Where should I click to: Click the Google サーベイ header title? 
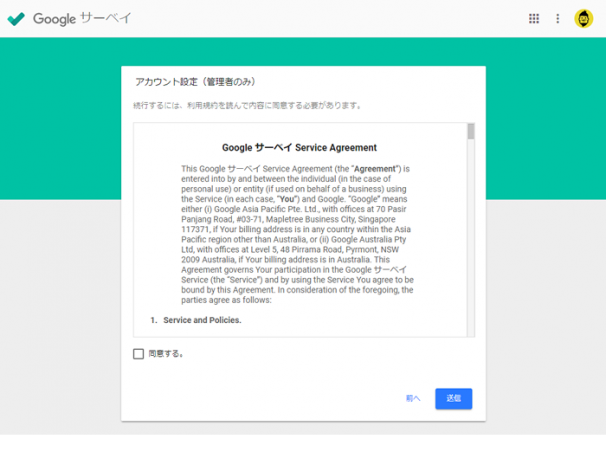coord(82,19)
